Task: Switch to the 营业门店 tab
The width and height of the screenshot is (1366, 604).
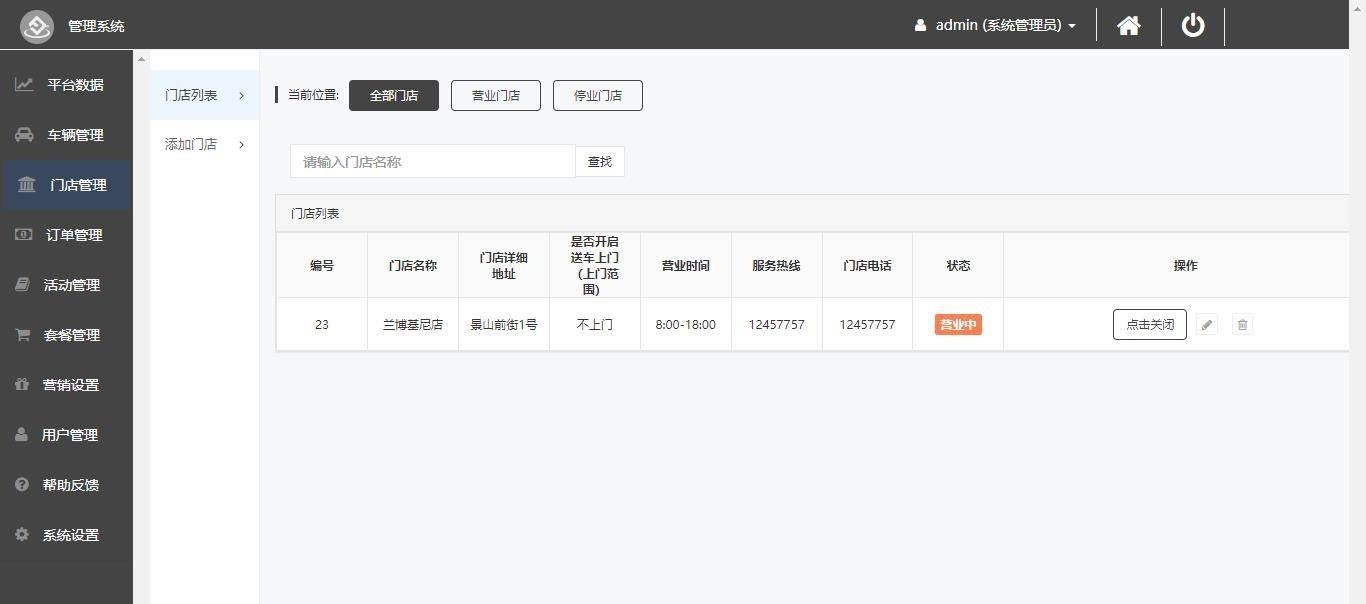Action: point(496,96)
